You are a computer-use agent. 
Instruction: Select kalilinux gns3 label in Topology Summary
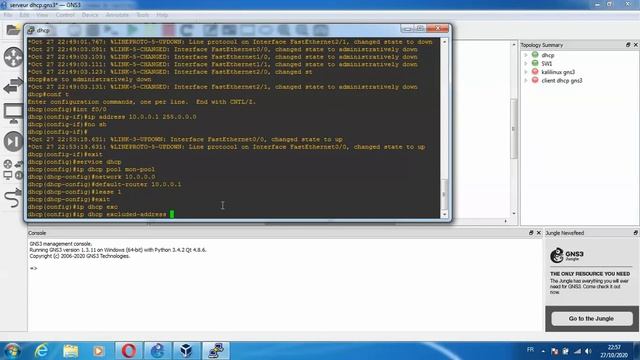click(x=558, y=72)
